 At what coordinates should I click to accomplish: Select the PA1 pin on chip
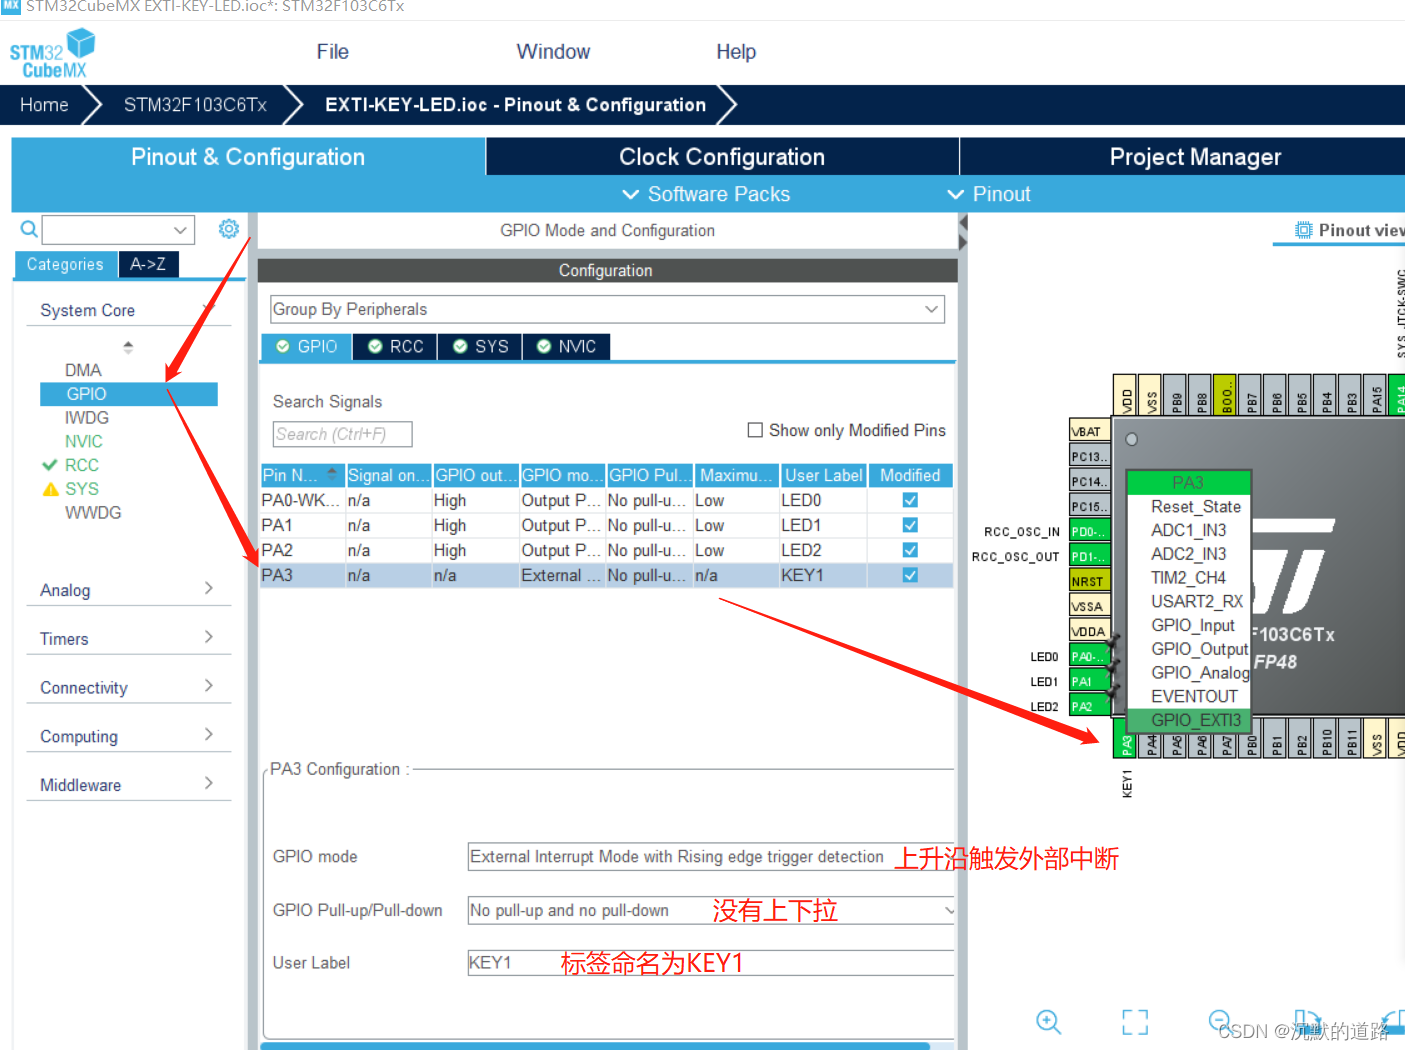point(1089,681)
